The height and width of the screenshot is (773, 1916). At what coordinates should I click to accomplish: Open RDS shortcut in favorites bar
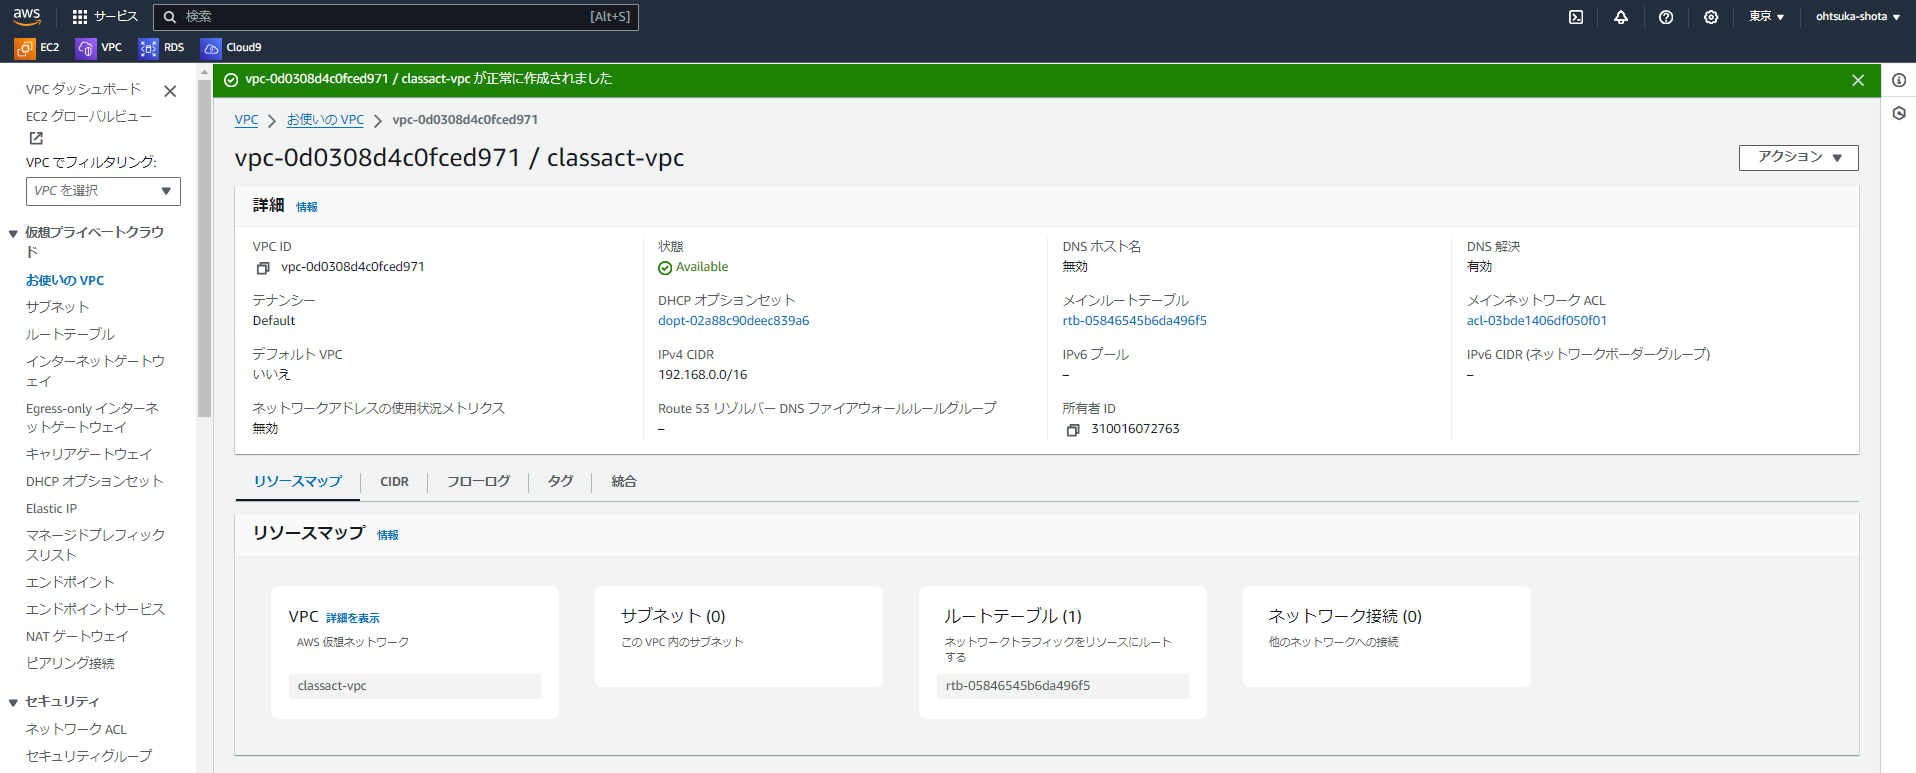[x=162, y=47]
